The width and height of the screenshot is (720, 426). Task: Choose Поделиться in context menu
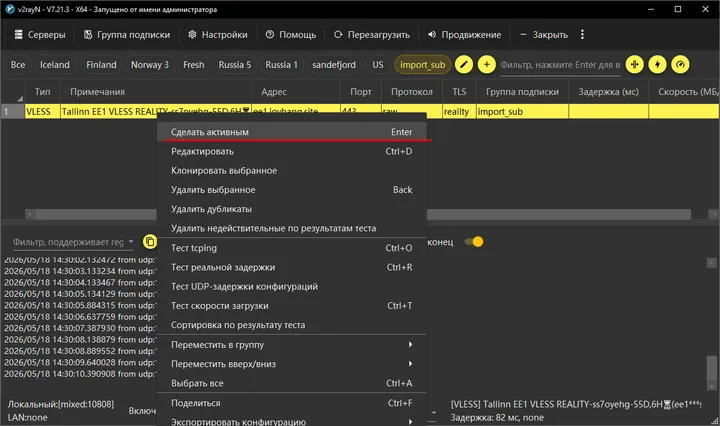(292, 403)
